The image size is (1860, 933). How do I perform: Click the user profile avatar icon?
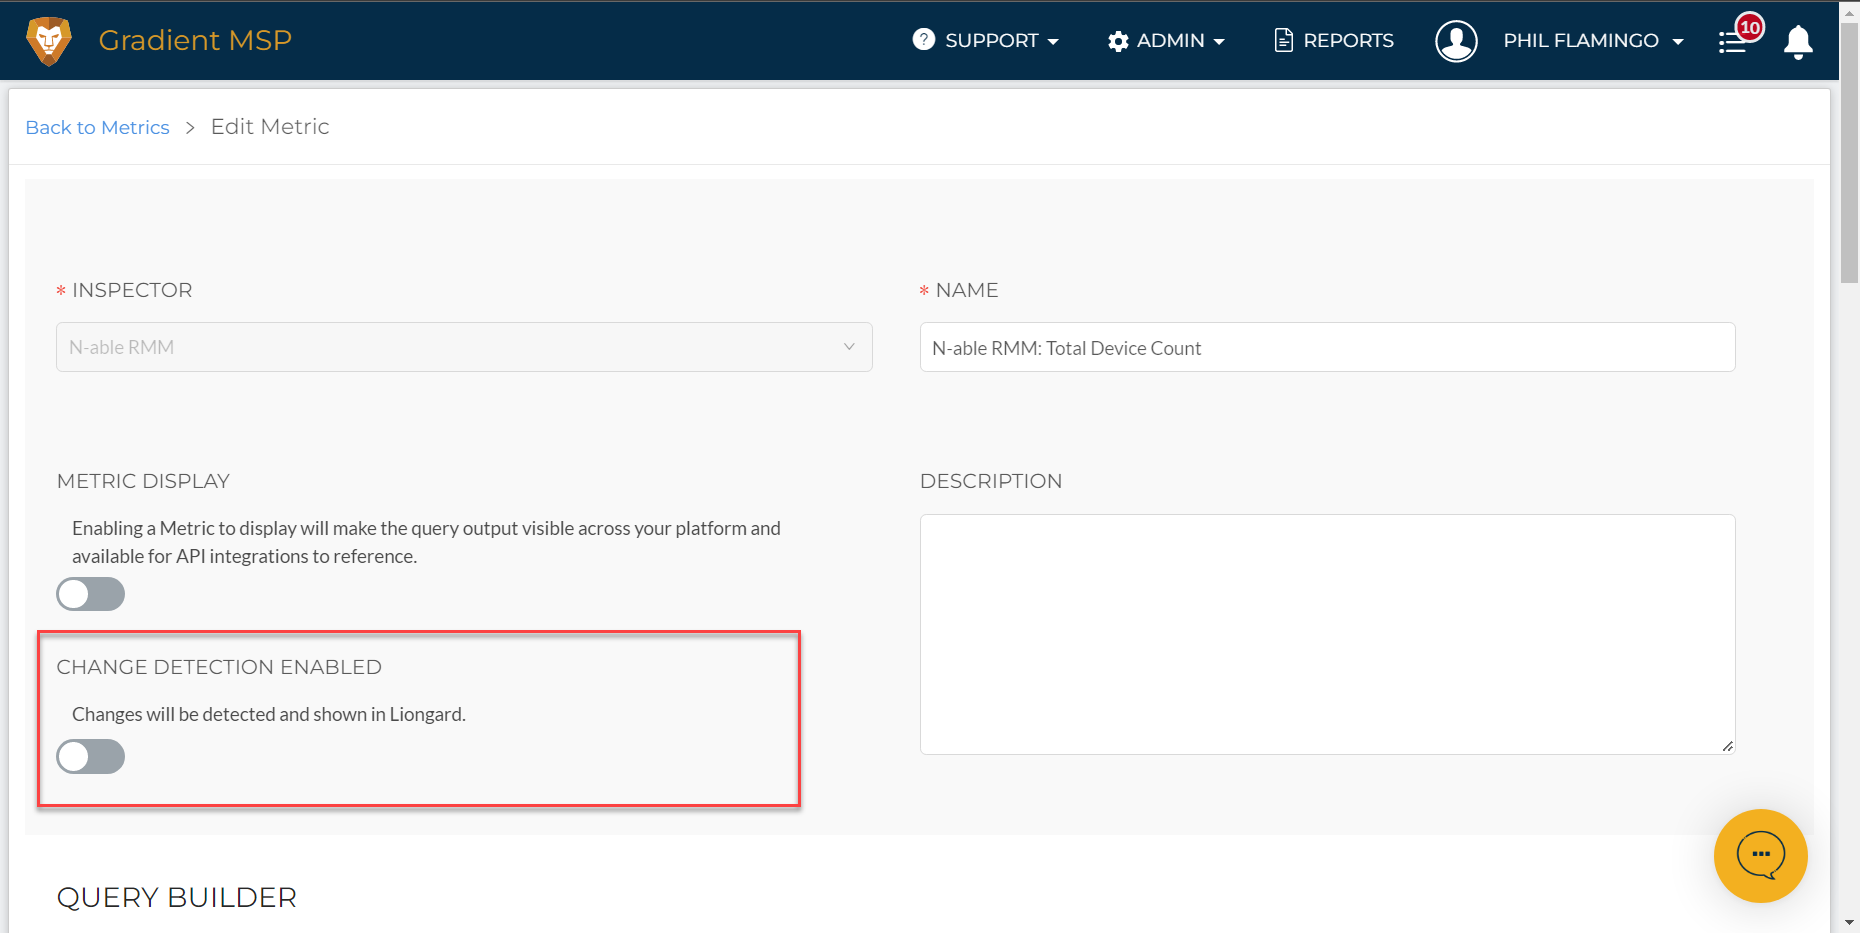[1456, 41]
